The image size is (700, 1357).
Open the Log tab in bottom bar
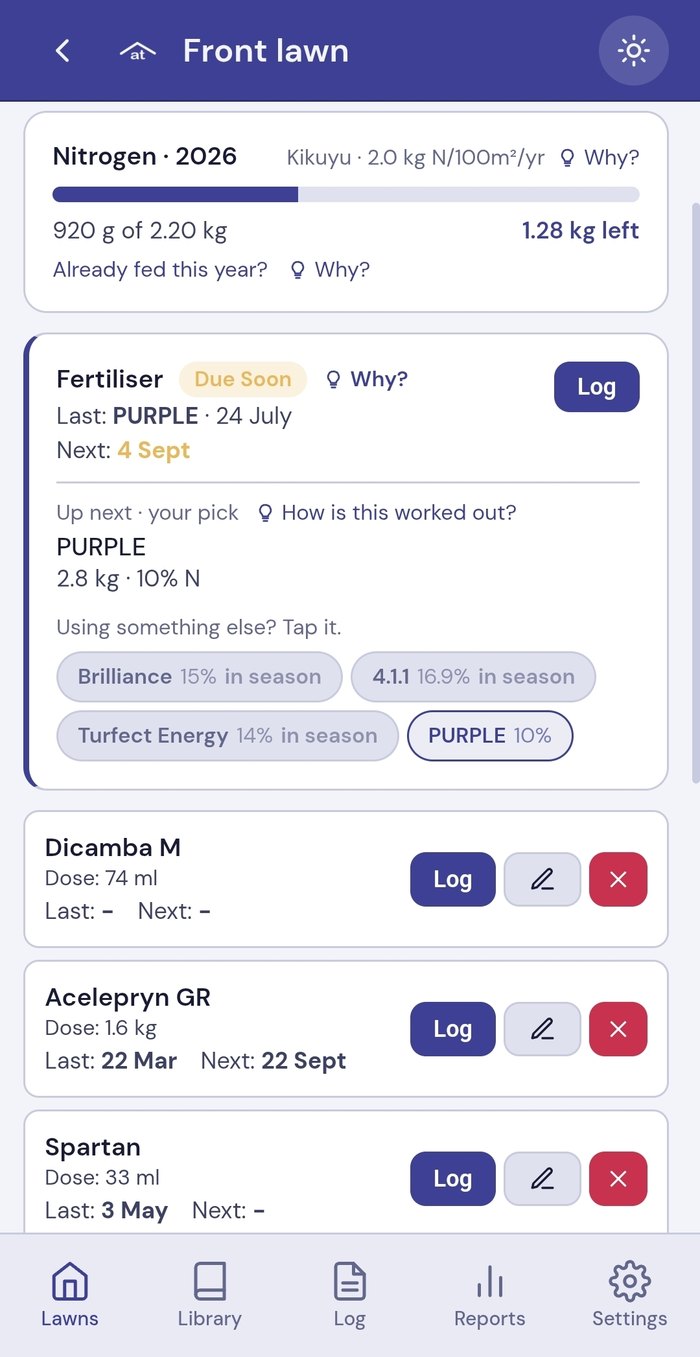(349, 1295)
